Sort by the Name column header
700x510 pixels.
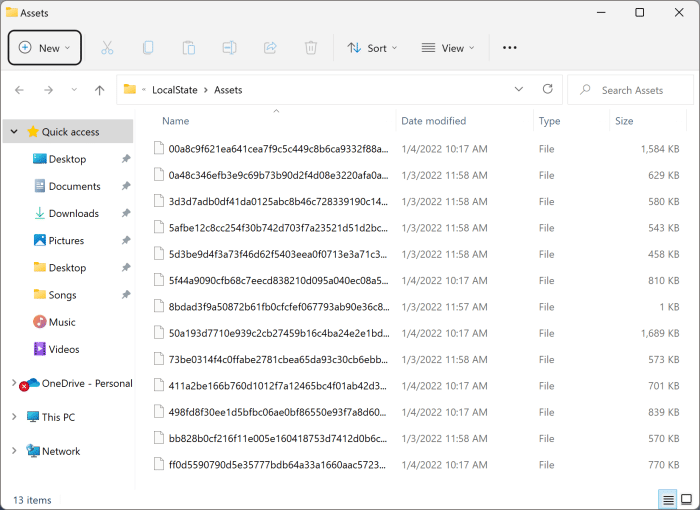click(175, 121)
